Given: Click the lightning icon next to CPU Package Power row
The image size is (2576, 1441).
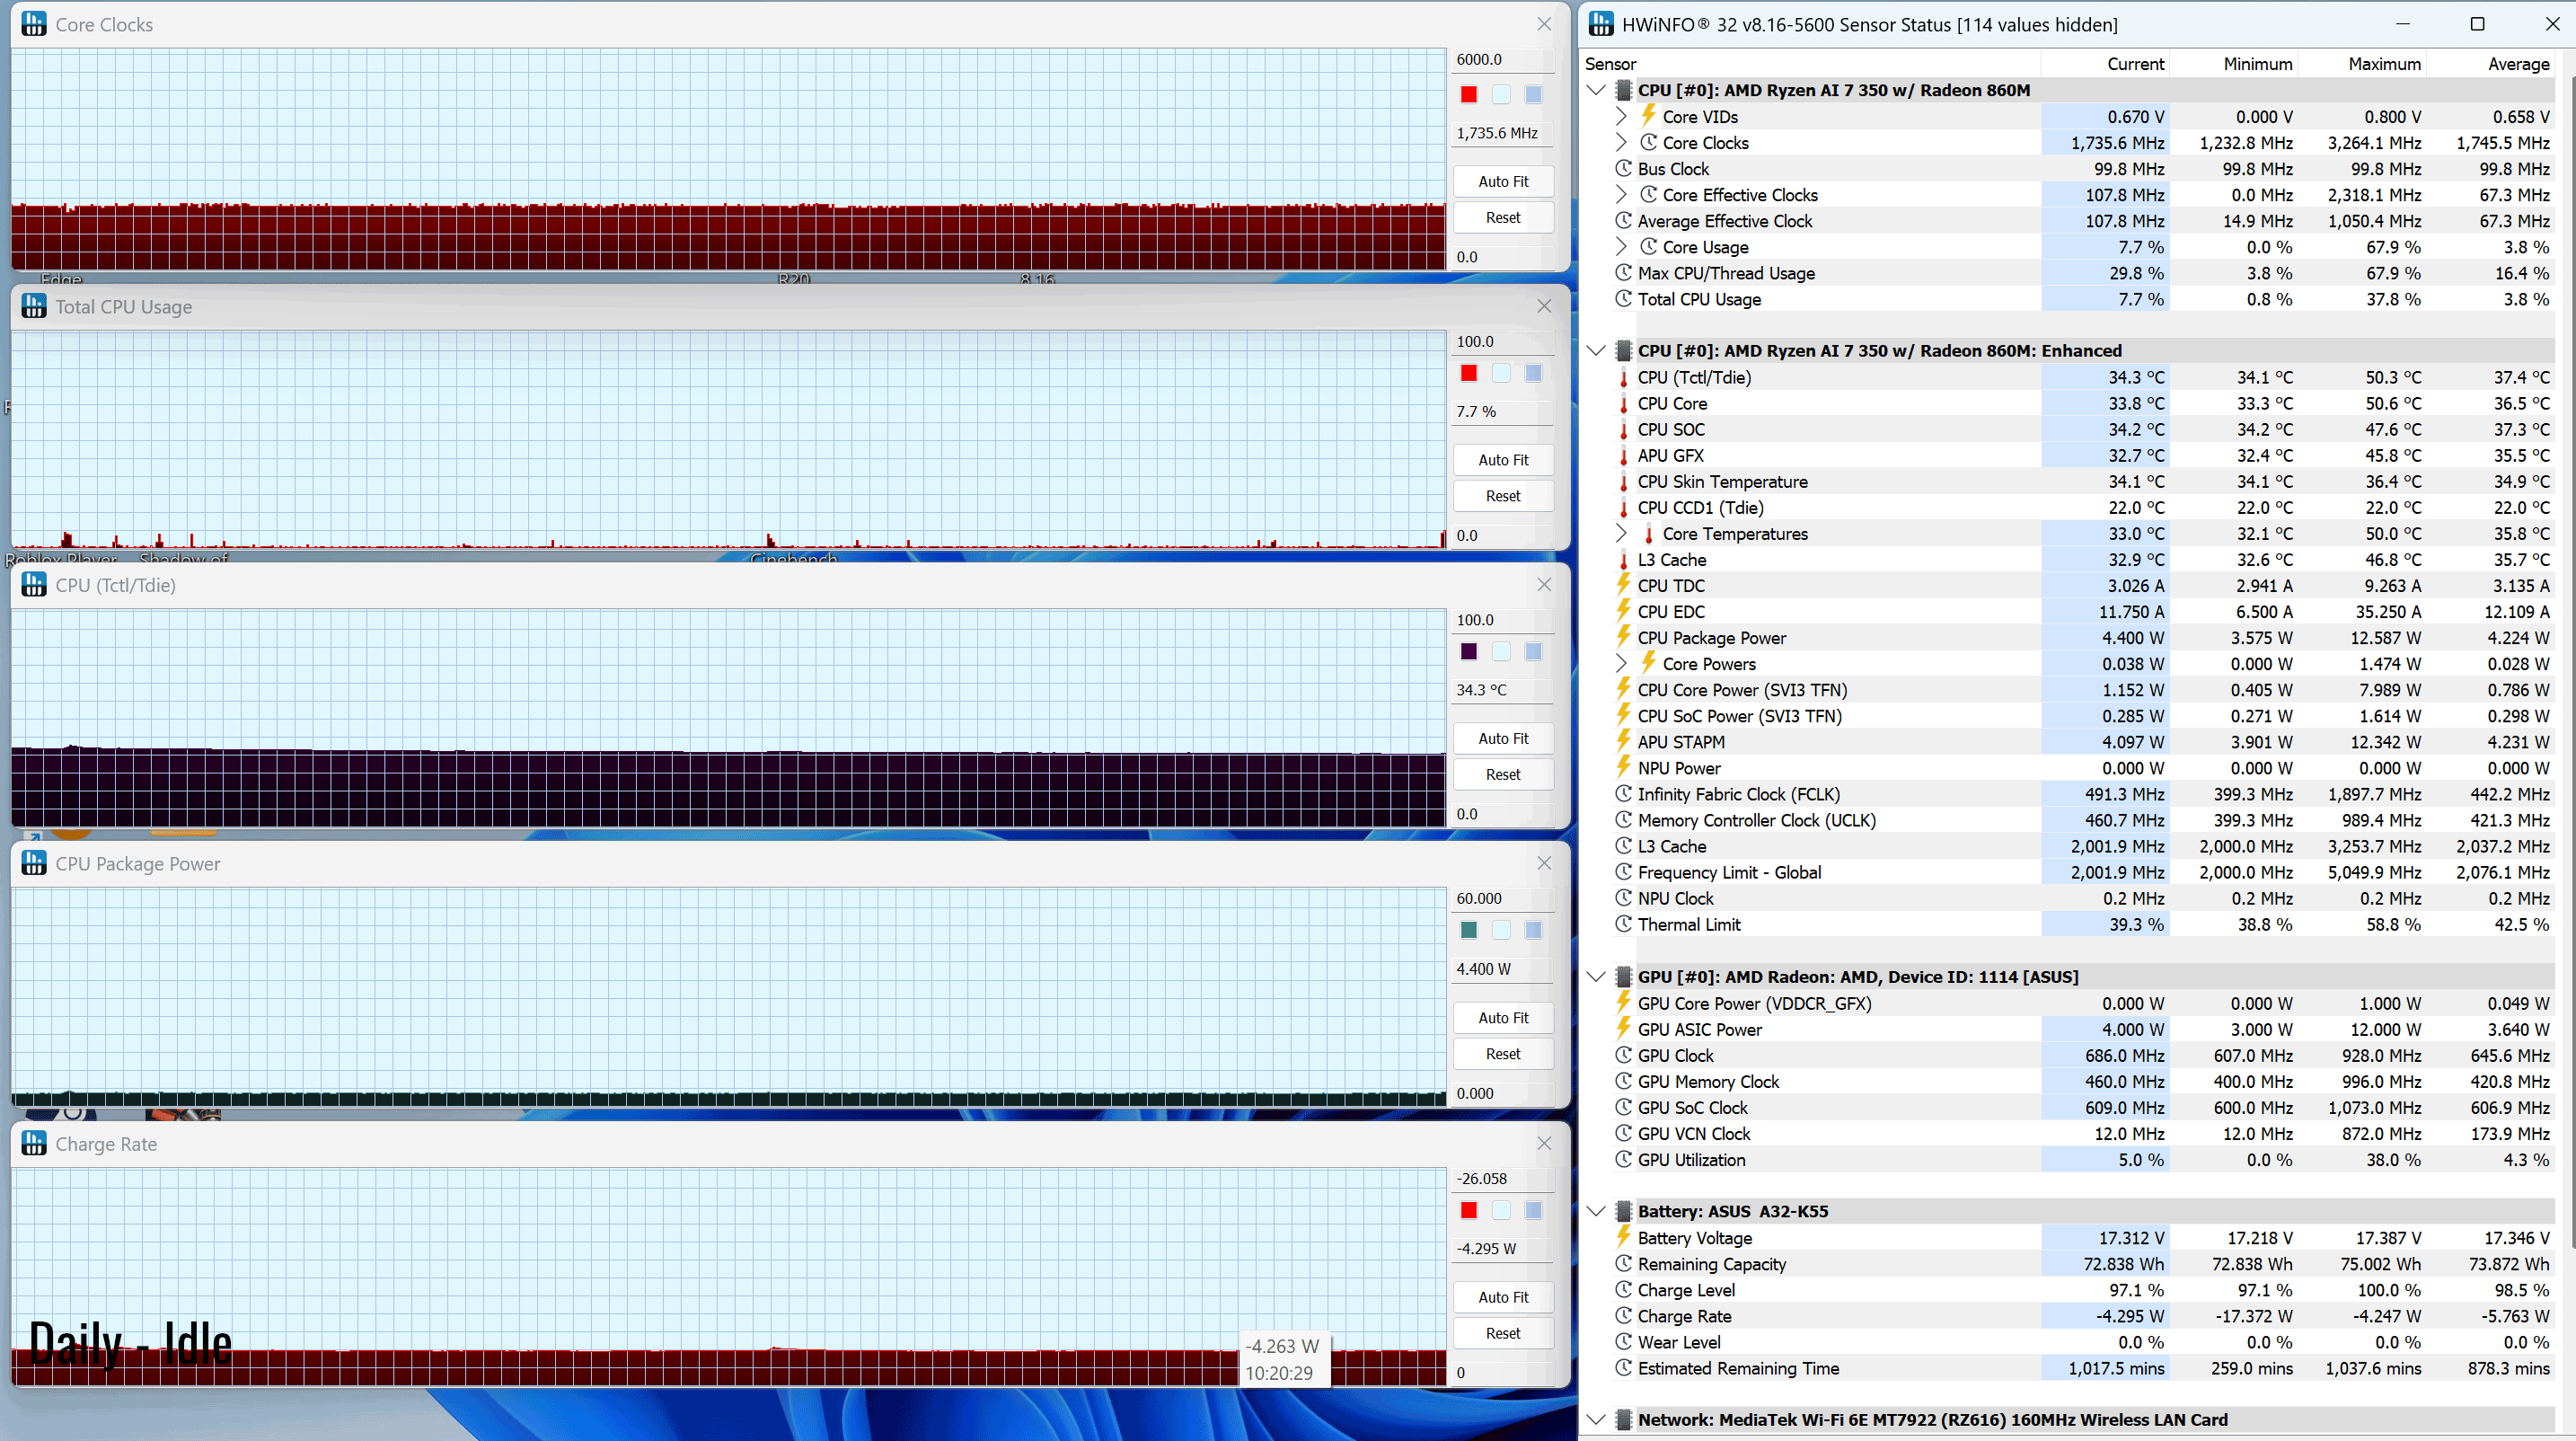Looking at the screenshot, I should pos(1624,637).
